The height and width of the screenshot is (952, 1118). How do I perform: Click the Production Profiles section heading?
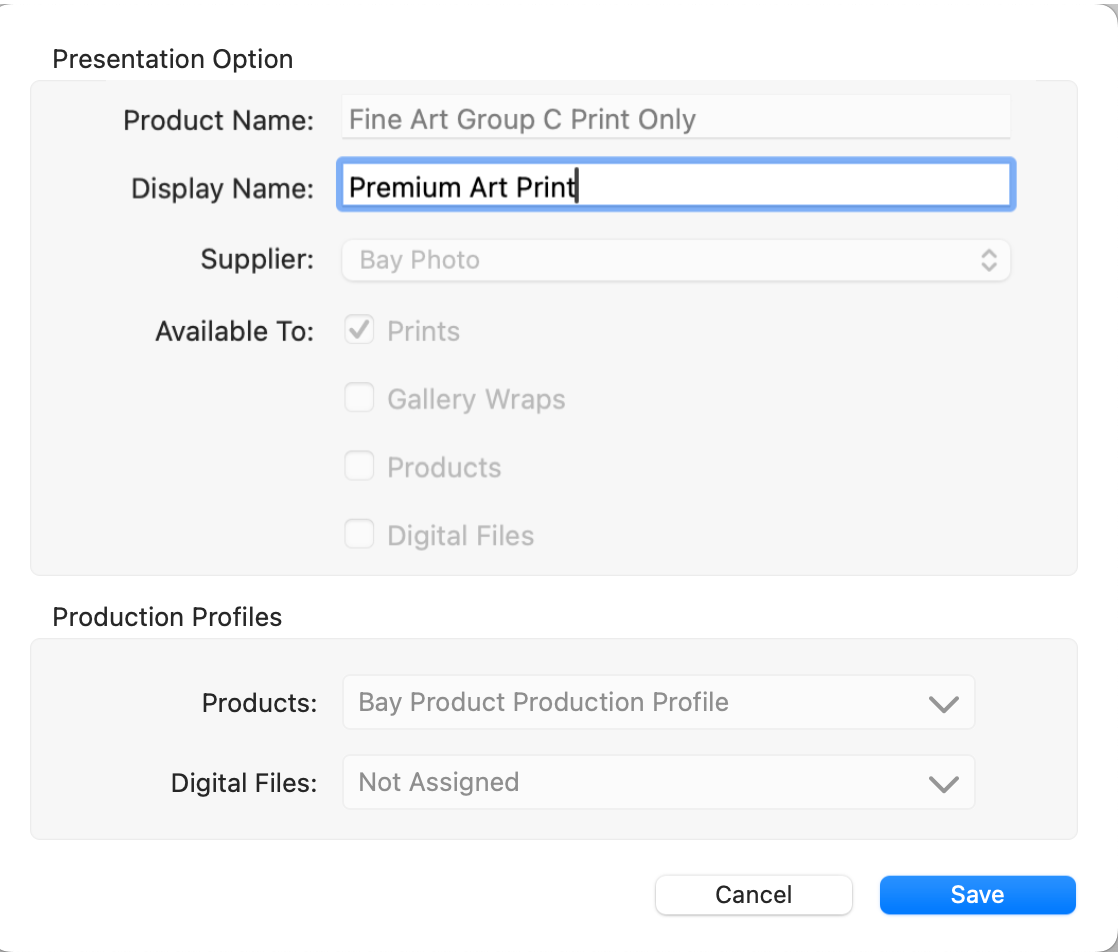(x=167, y=617)
